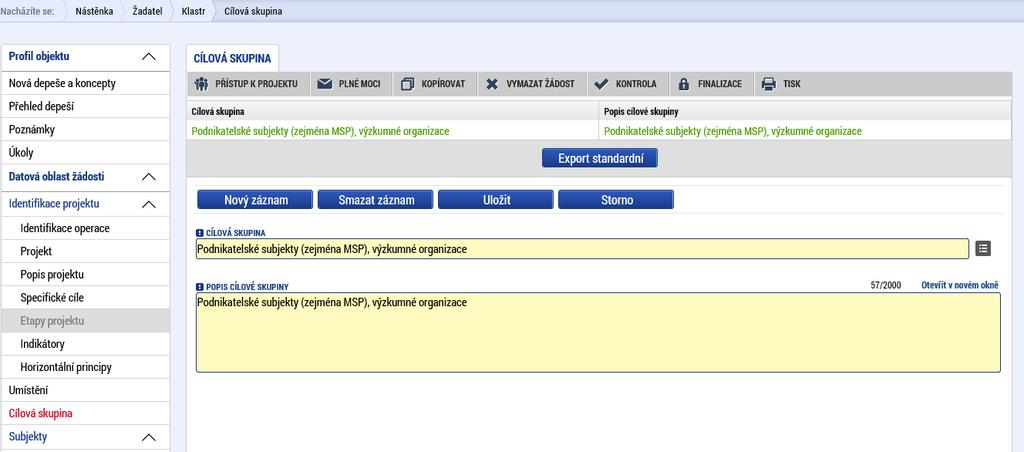
Task: Click the info icon next to POPIS CÍLOVÉ SKUPINY label
Action: click(x=200, y=286)
